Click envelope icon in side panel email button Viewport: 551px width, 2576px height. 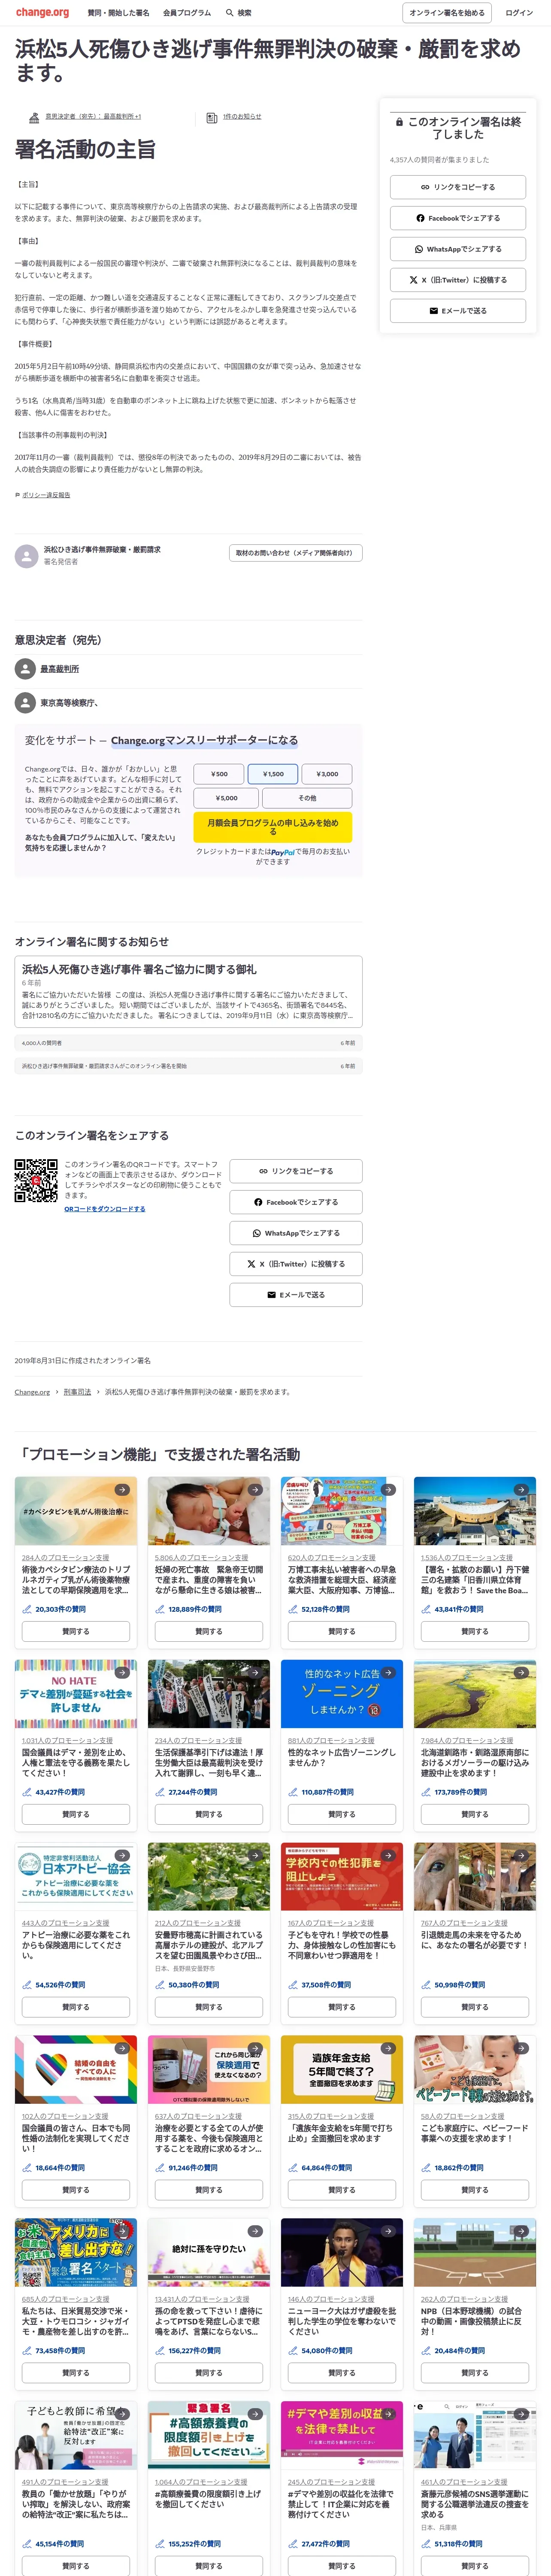433,311
